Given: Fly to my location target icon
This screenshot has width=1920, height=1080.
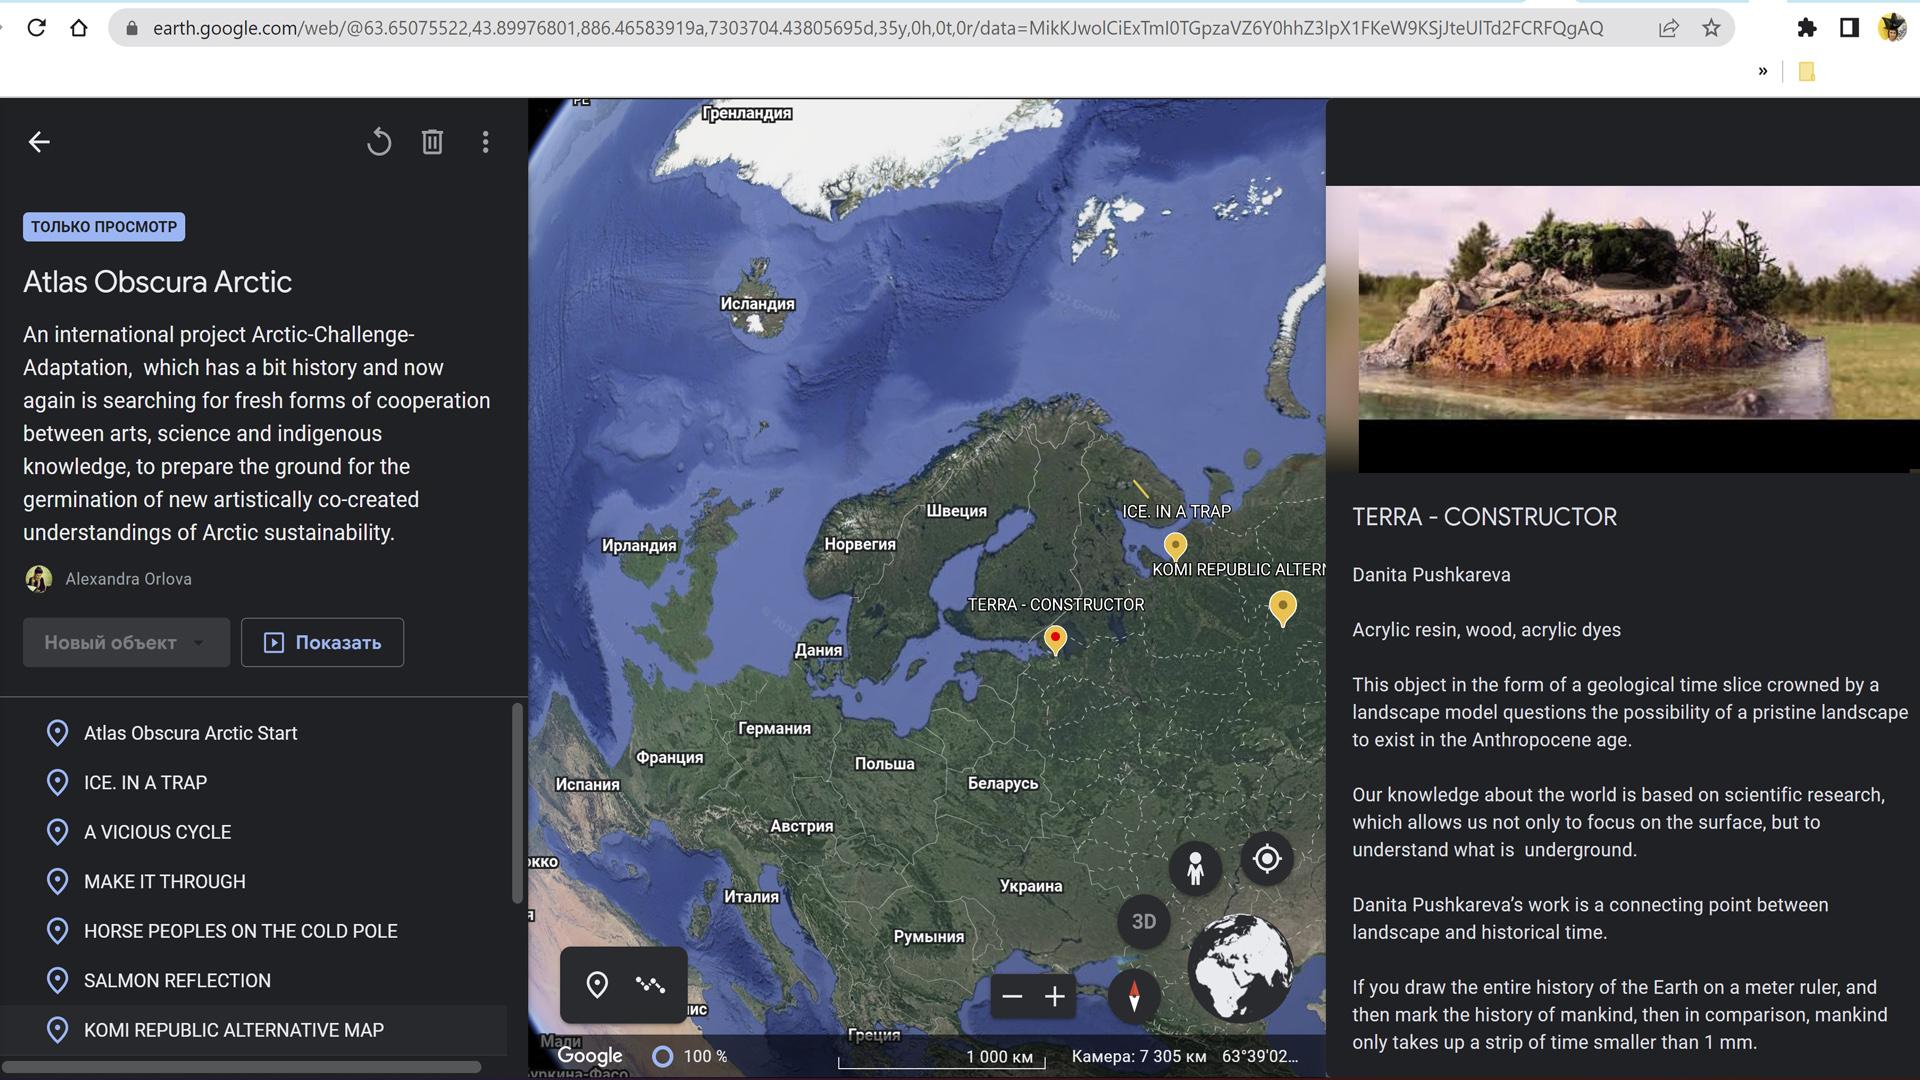Looking at the screenshot, I should tap(1267, 859).
